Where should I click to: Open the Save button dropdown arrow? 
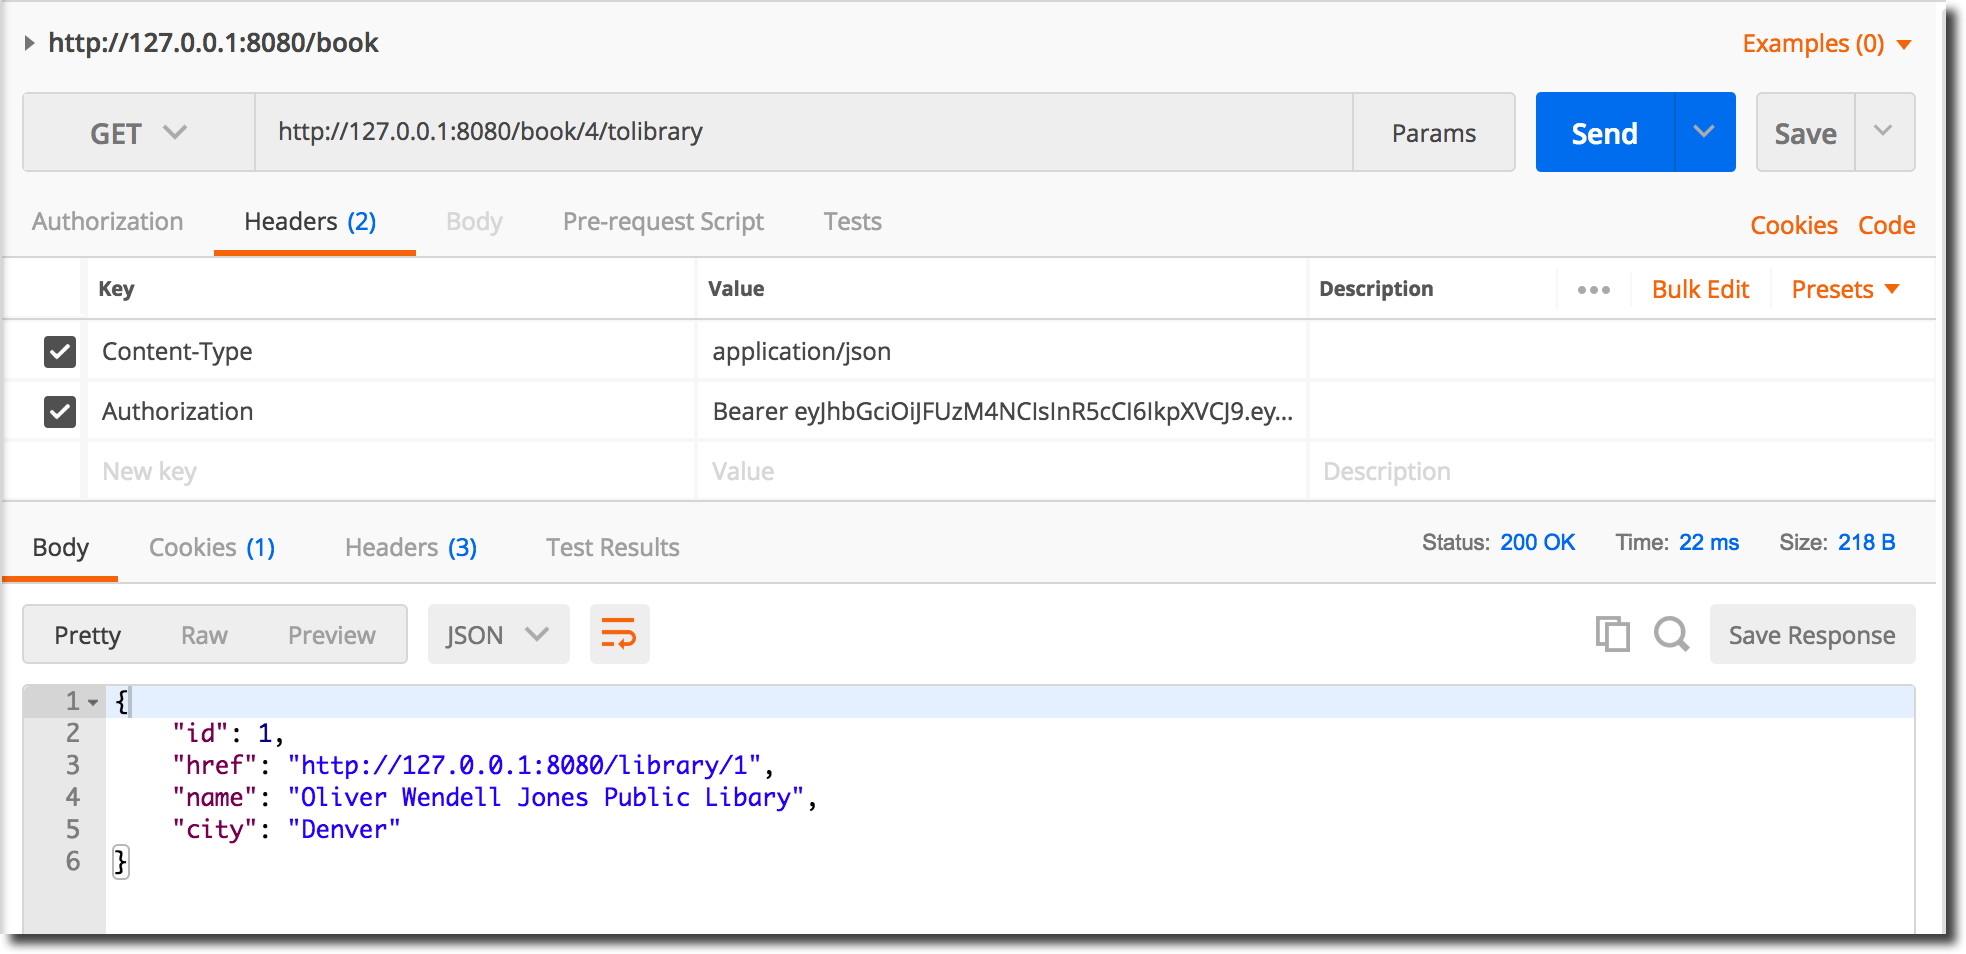[1884, 132]
